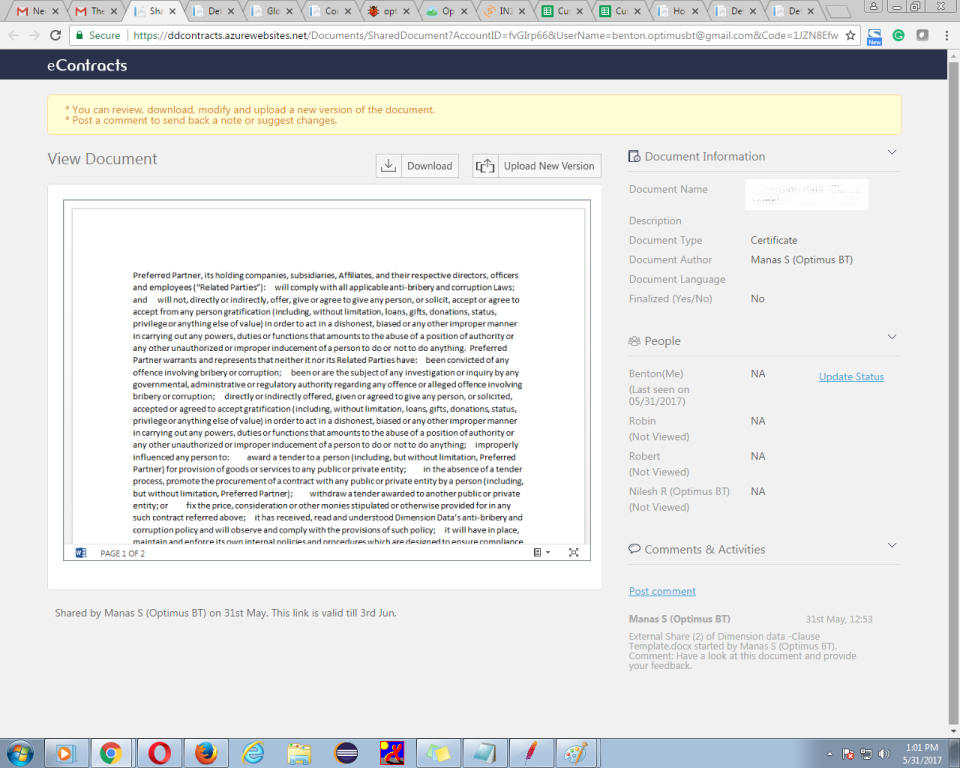The height and width of the screenshot is (768, 960).
Task: Click the Update Status link for Benton
Action: tap(850, 376)
